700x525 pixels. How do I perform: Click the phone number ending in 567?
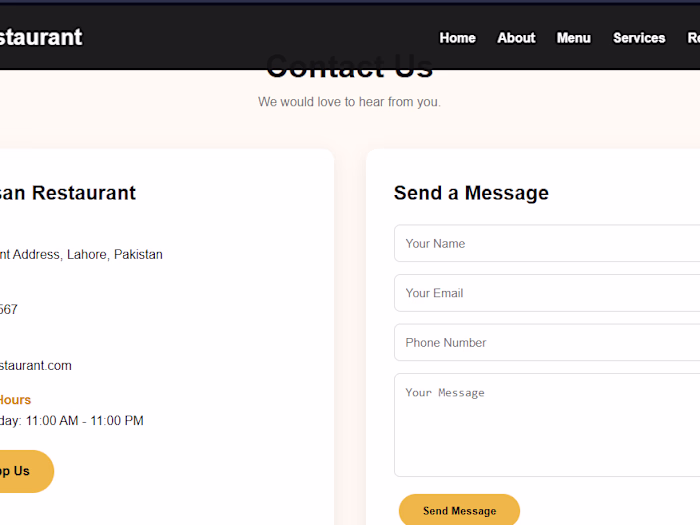9,309
